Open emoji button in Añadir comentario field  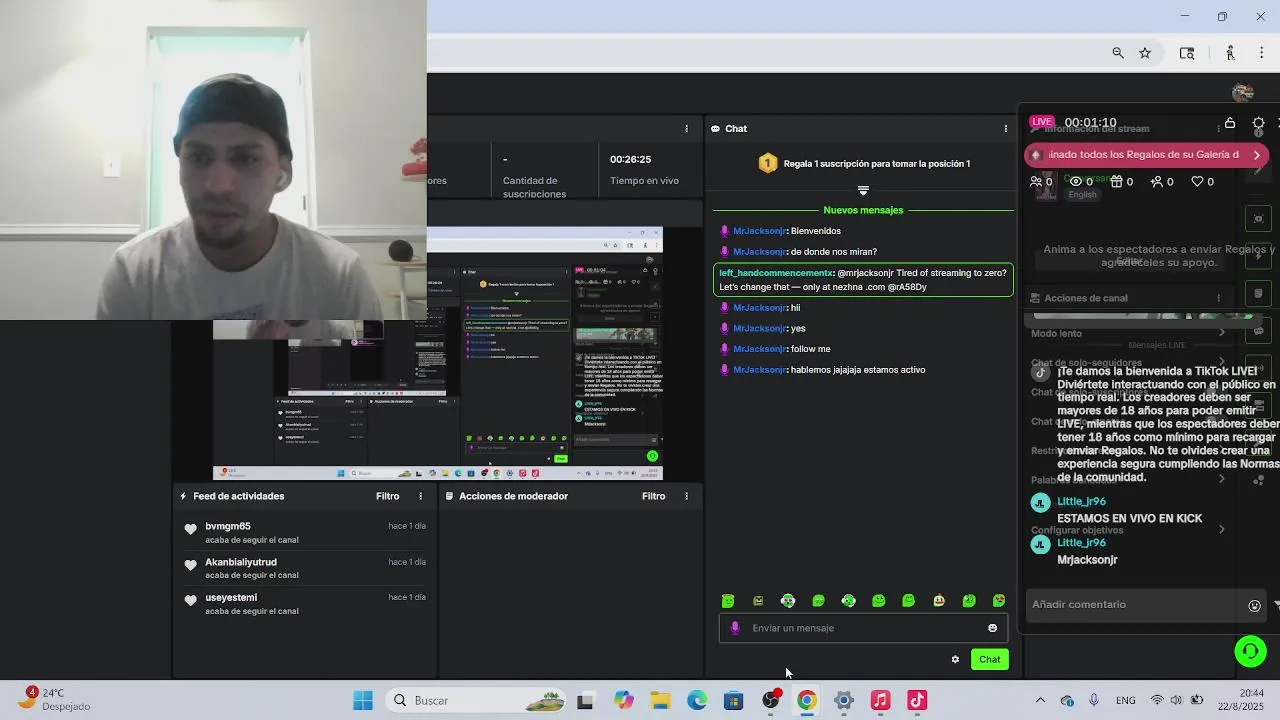[1254, 605]
